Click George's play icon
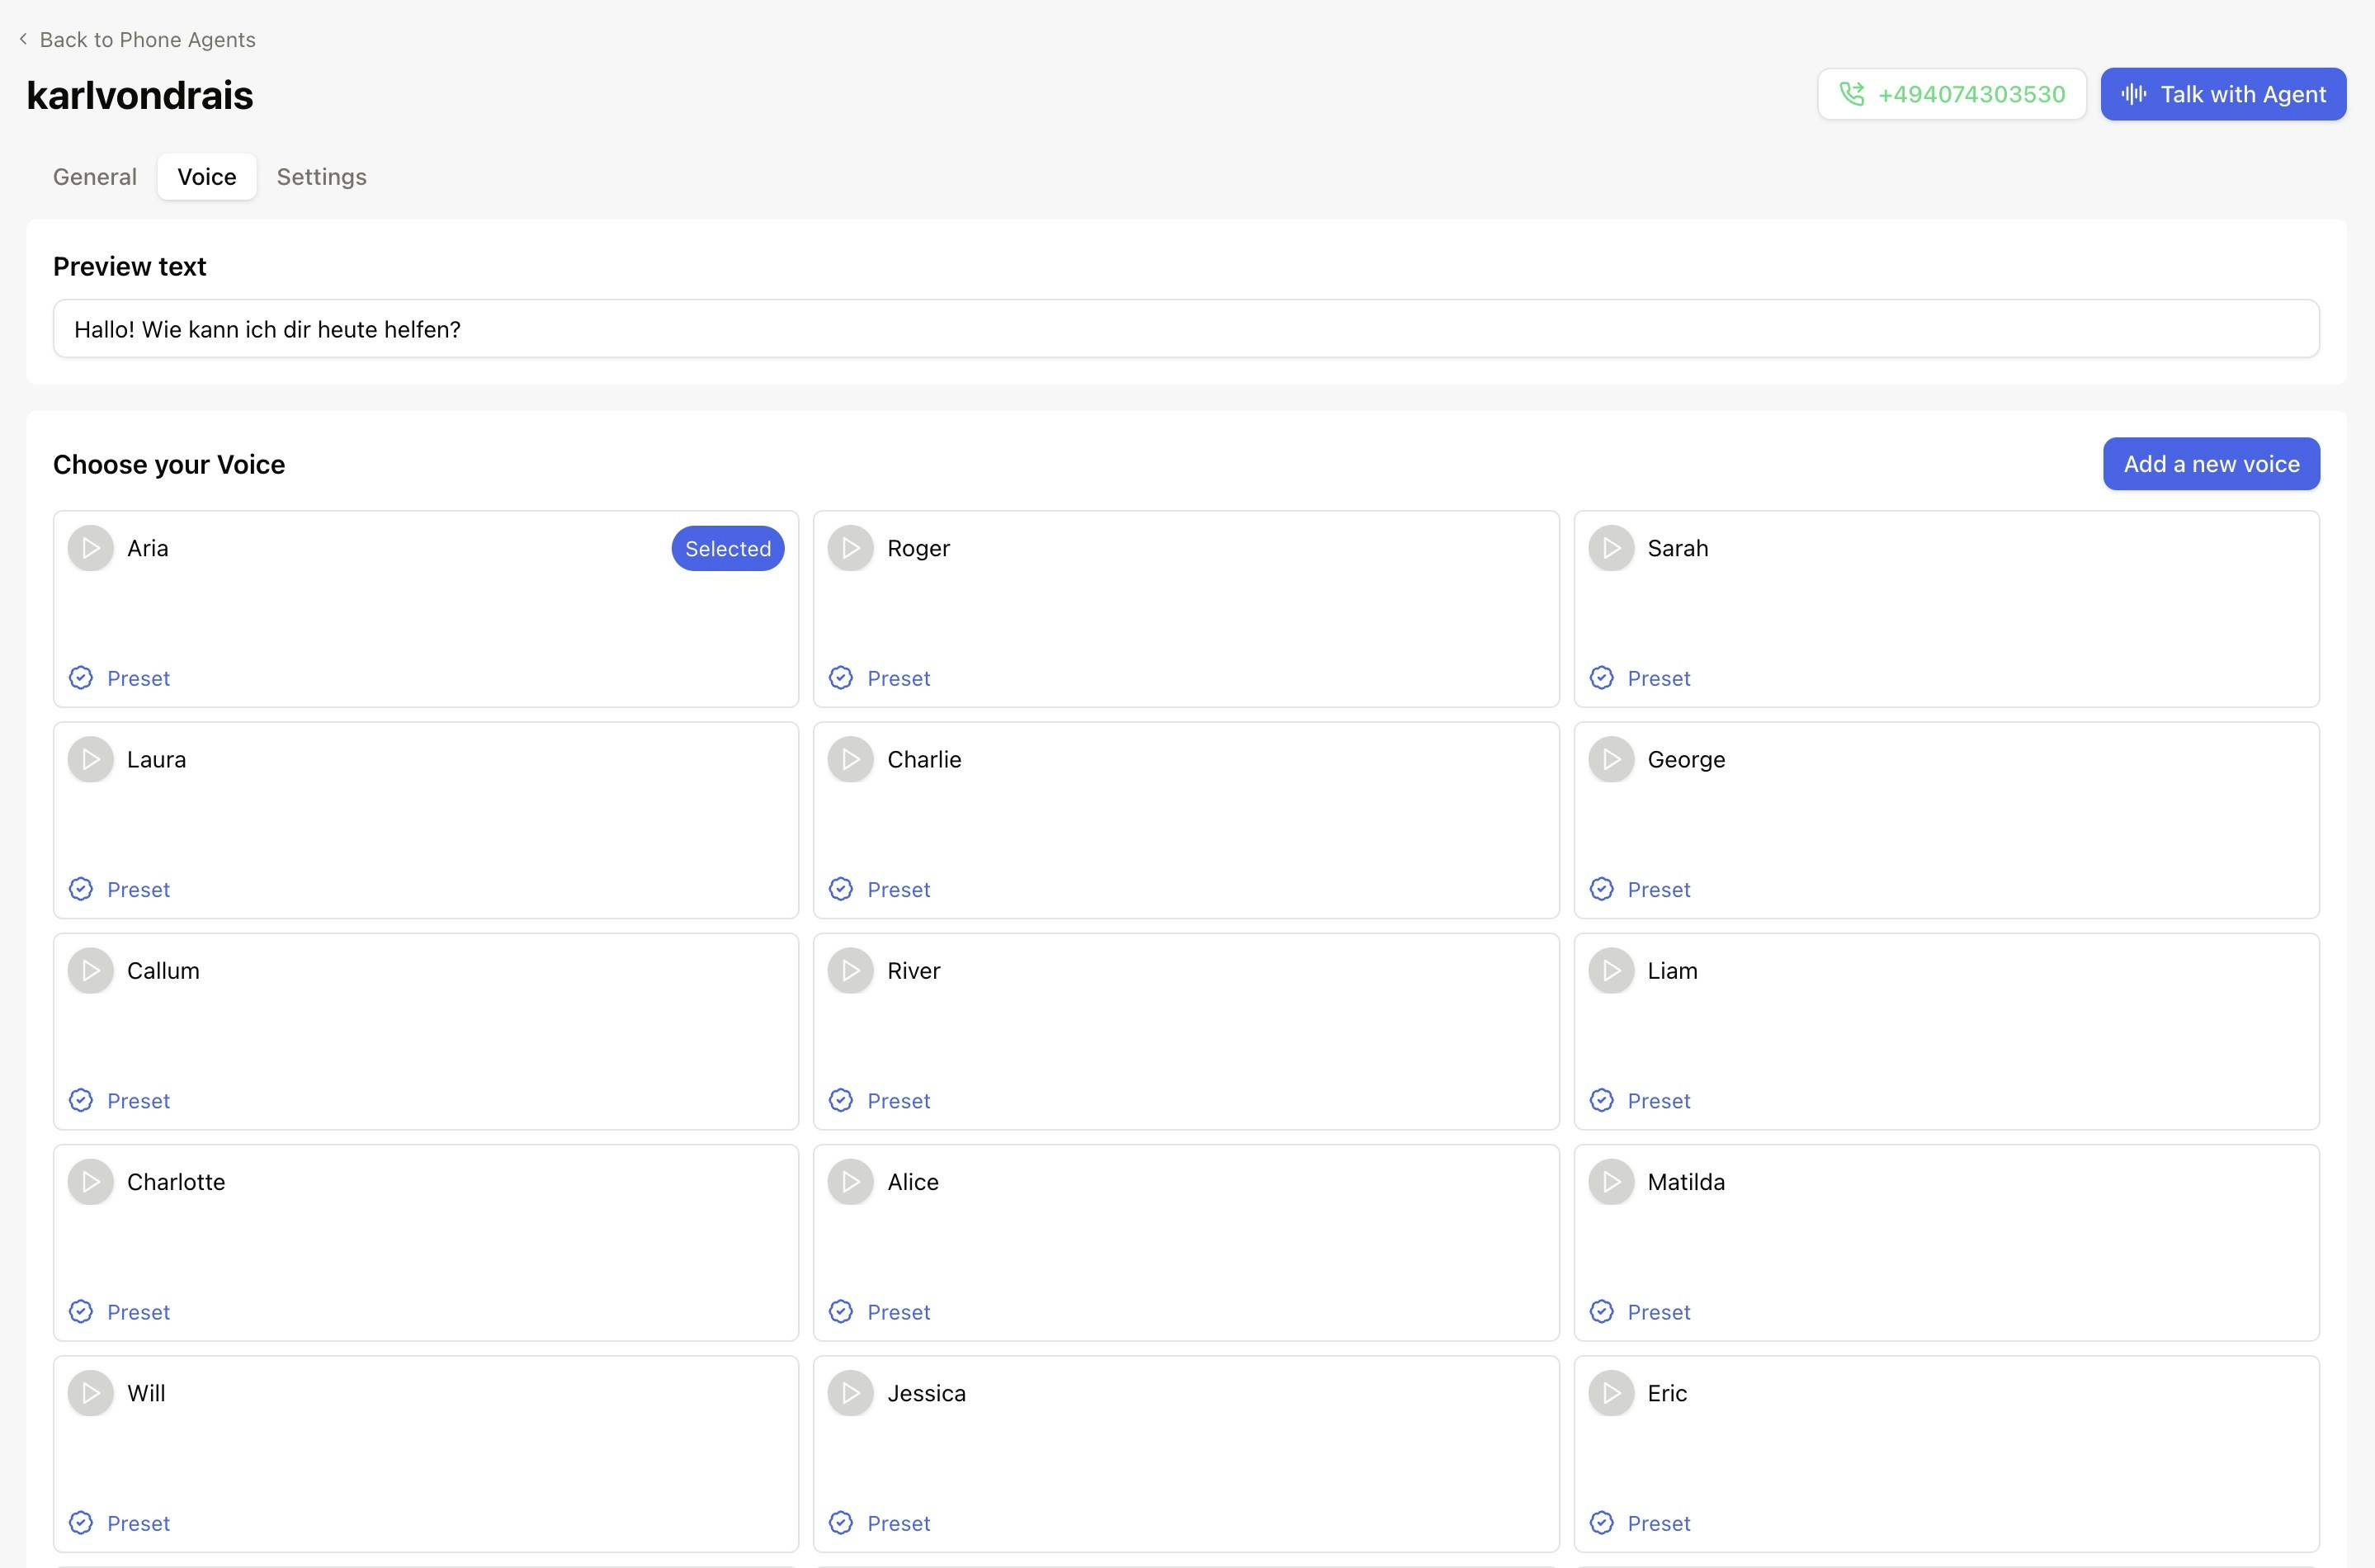The image size is (2375, 1568). pos(1611,759)
